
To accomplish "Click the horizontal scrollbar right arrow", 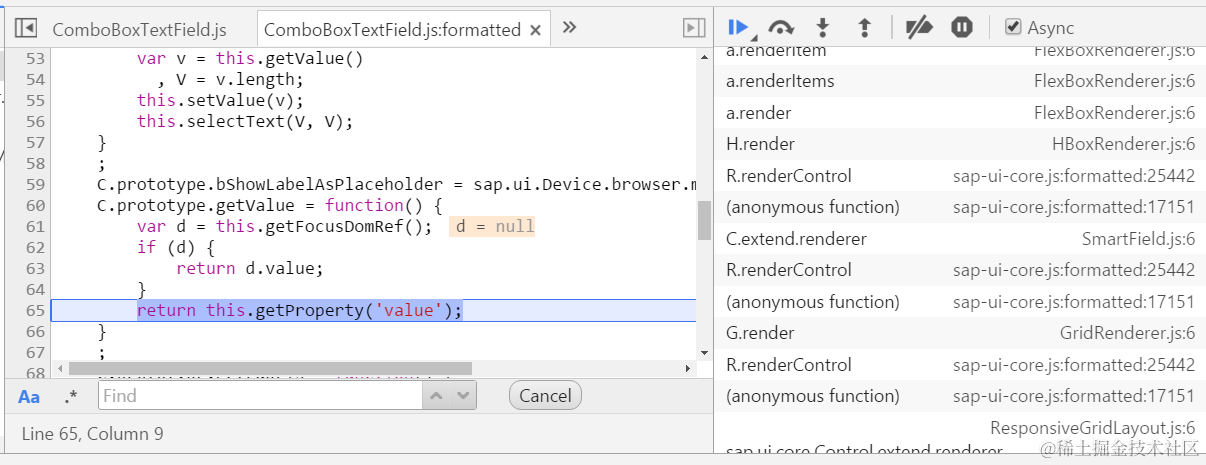I will tap(688, 368).
